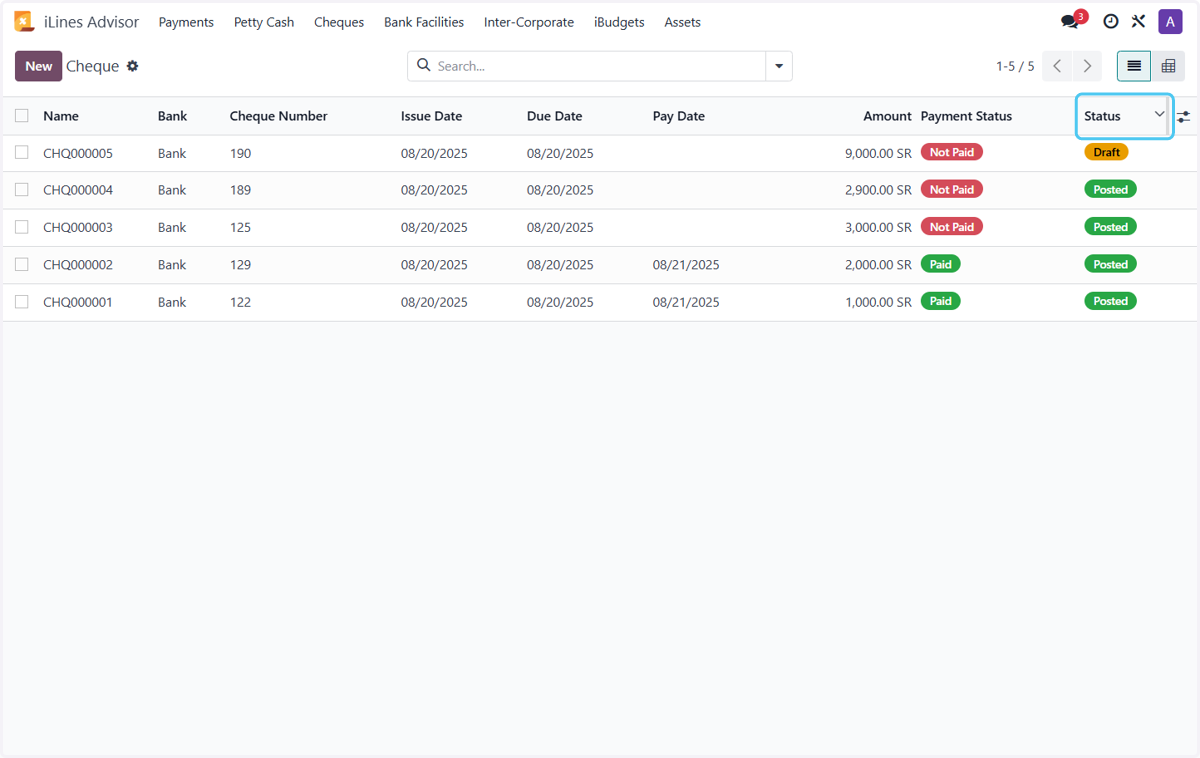This screenshot has height=758, width=1200.
Task: Sort by the Issue Date column header
Action: pyautogui.click(x=432, y=116)
